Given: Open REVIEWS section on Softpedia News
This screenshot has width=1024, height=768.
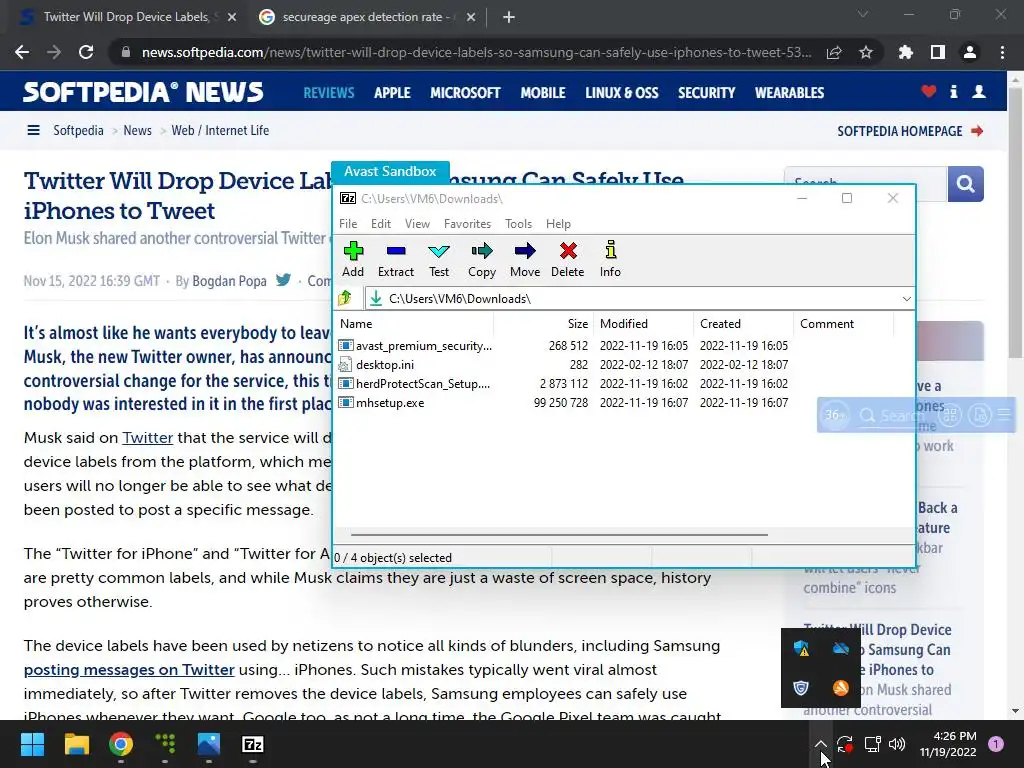Looking at the screenshot, I should [328, 93].
